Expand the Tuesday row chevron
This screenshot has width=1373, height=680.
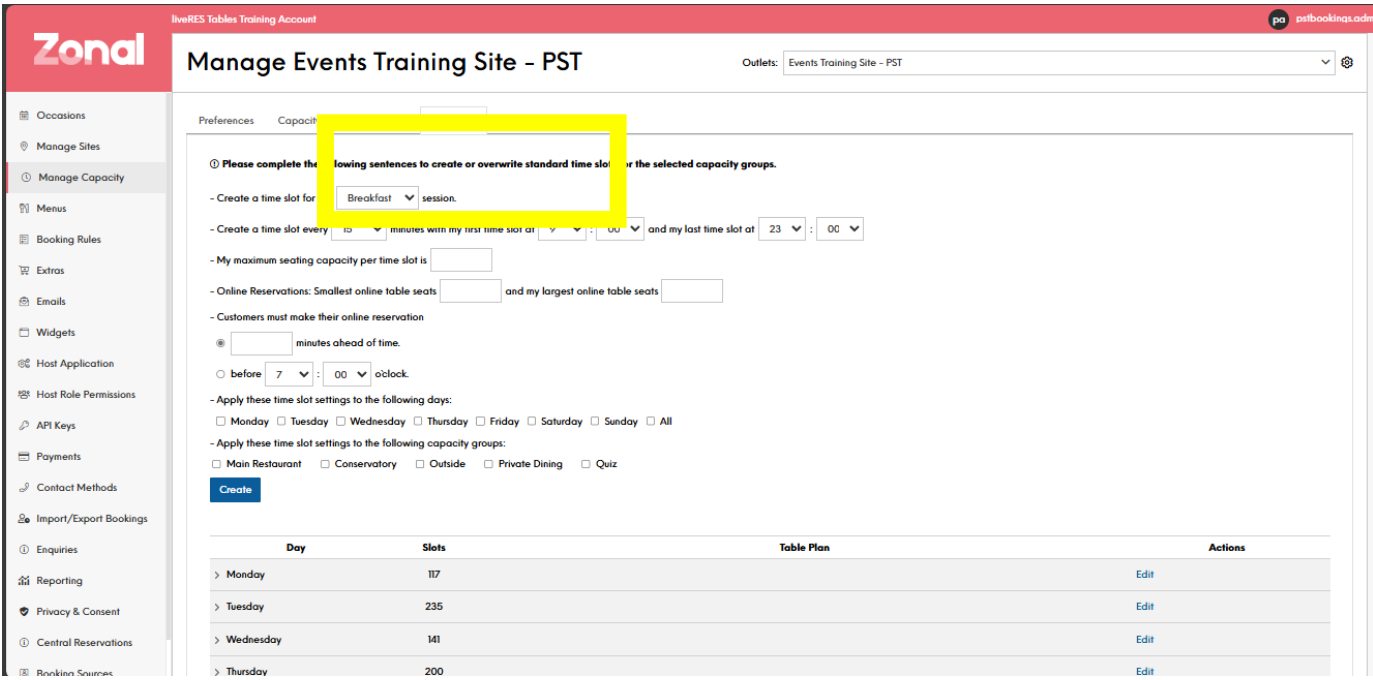pyautogui.click(x=217, y=607)
